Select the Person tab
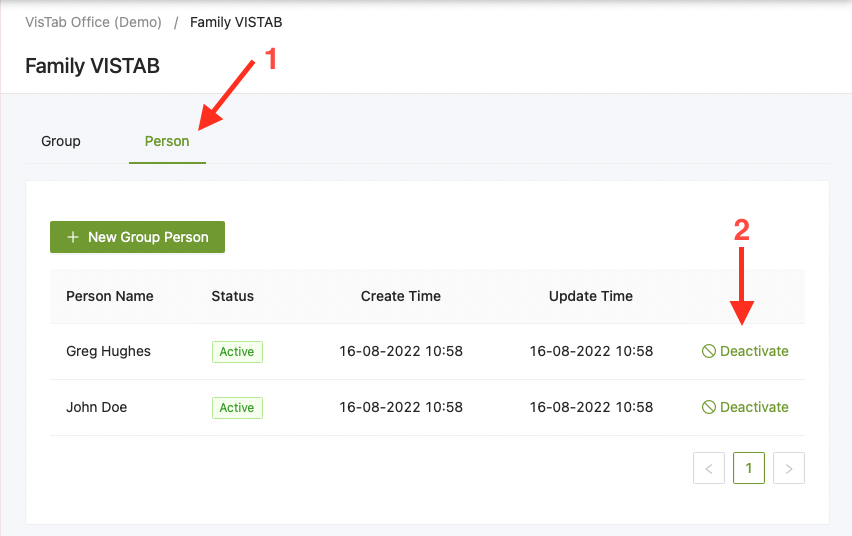Image resolution: width=852 pixels, height=536 pixels. point(167,141)
